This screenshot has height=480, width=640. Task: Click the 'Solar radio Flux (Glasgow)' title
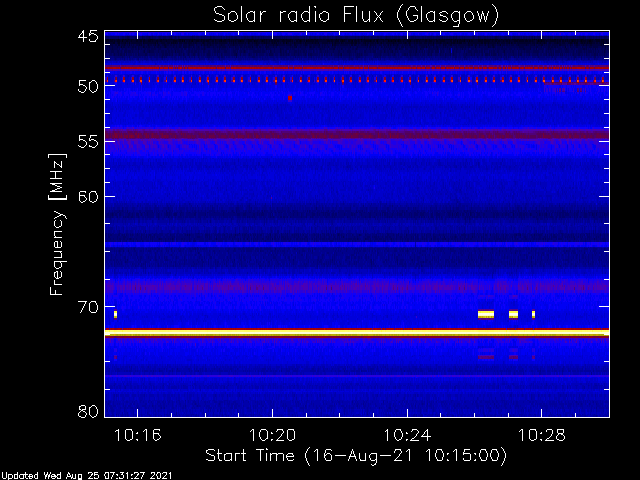tap(356, 16)
